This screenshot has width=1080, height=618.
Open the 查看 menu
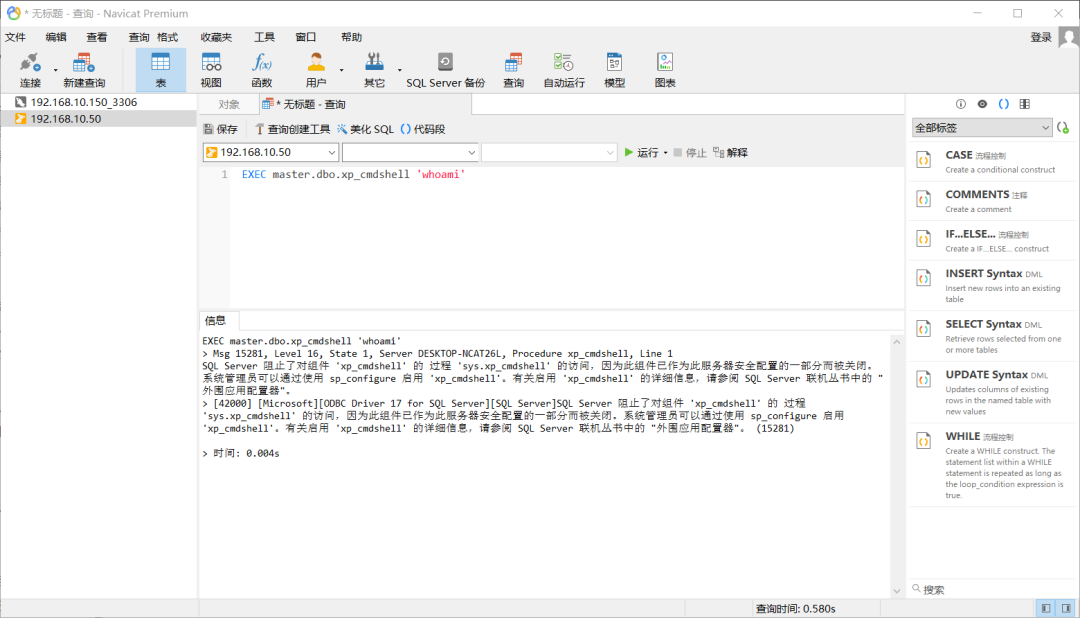[96, 37]
